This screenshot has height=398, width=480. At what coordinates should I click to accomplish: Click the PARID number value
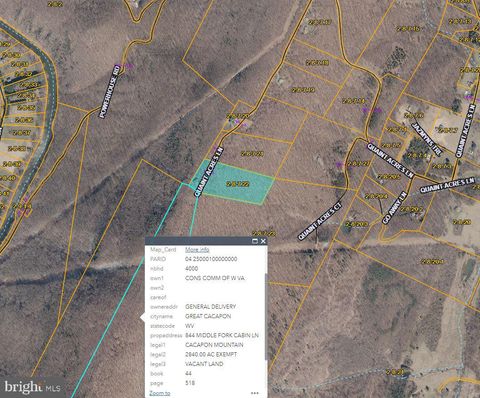pyautogui.click(x=211, y=259)
